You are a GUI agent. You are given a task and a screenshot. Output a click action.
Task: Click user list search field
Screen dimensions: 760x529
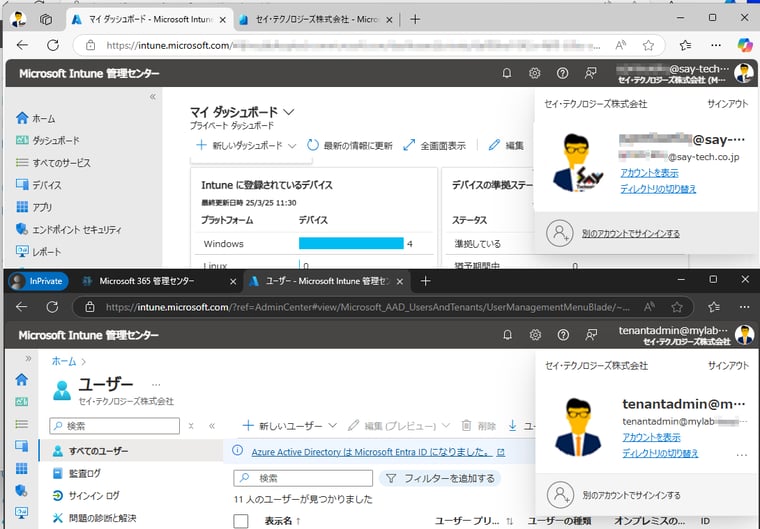point(303,478)
